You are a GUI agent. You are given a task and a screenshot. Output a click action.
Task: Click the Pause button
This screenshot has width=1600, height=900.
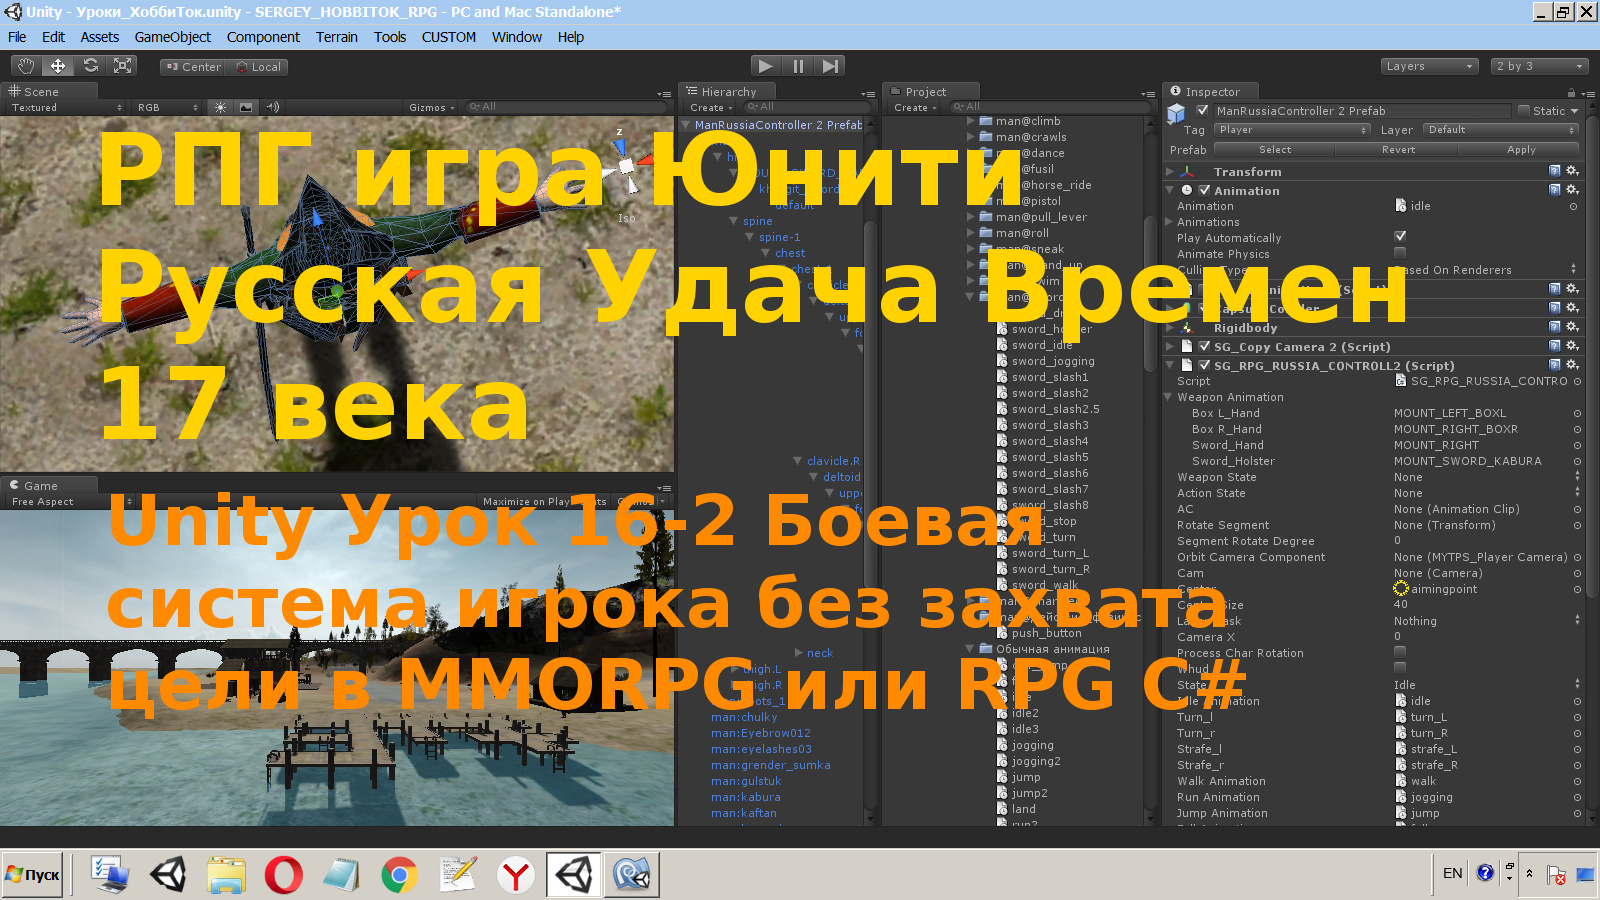[x=798, y=66]
